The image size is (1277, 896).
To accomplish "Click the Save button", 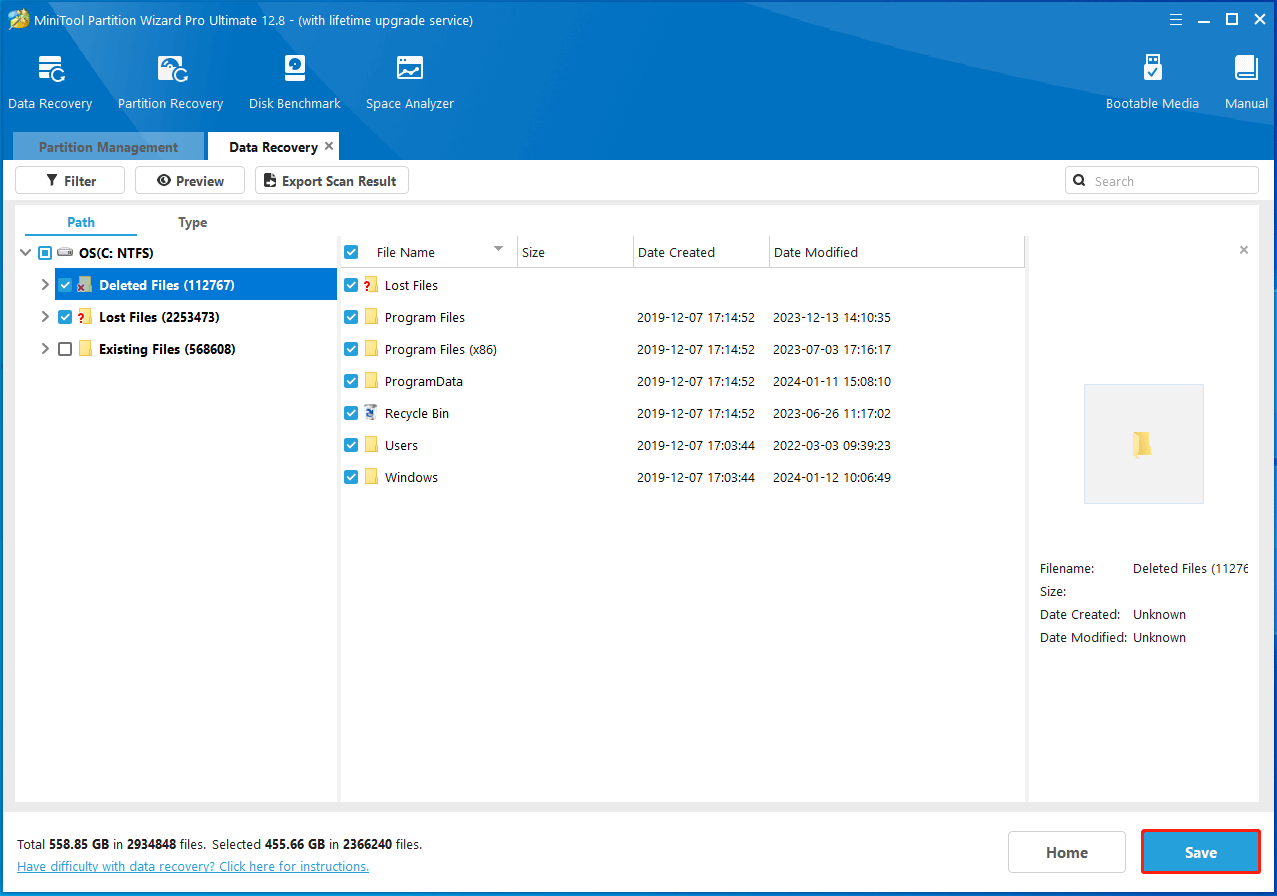I will point(1201,852).
